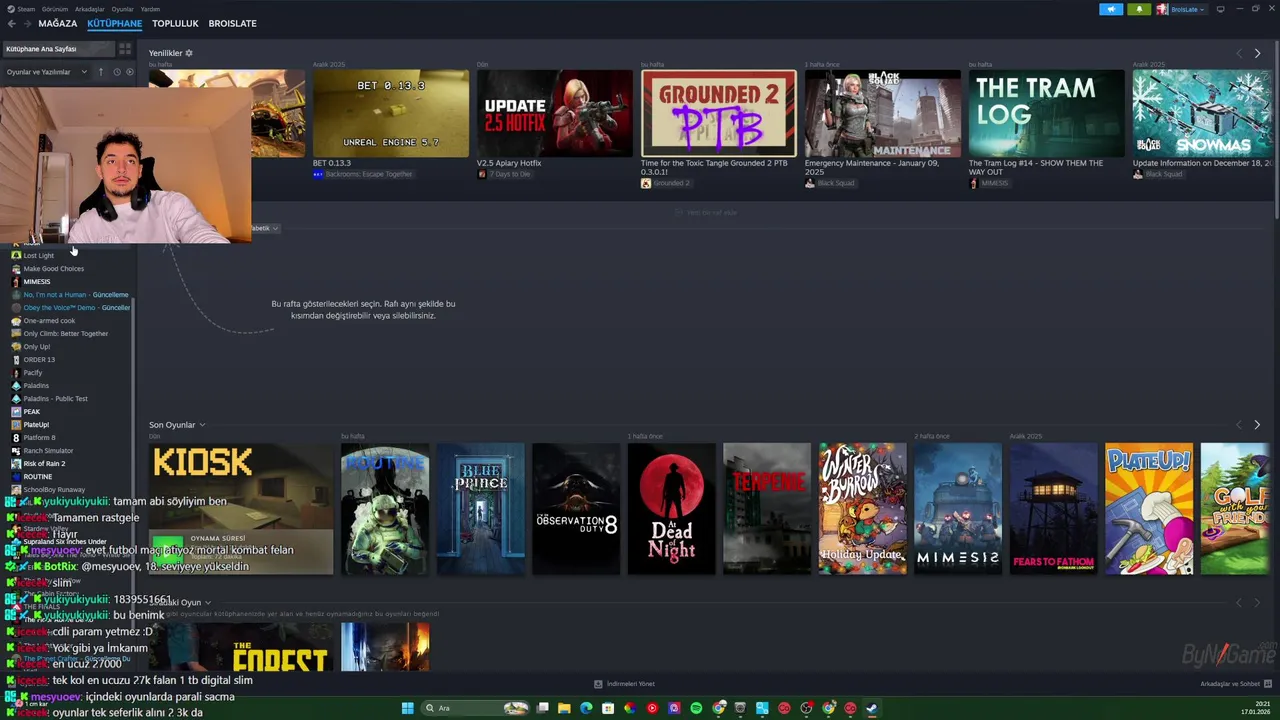The width and height of the screenshot is (1280, 720).
Task: Open Spotify from taskbar
Action: (696, 708)
